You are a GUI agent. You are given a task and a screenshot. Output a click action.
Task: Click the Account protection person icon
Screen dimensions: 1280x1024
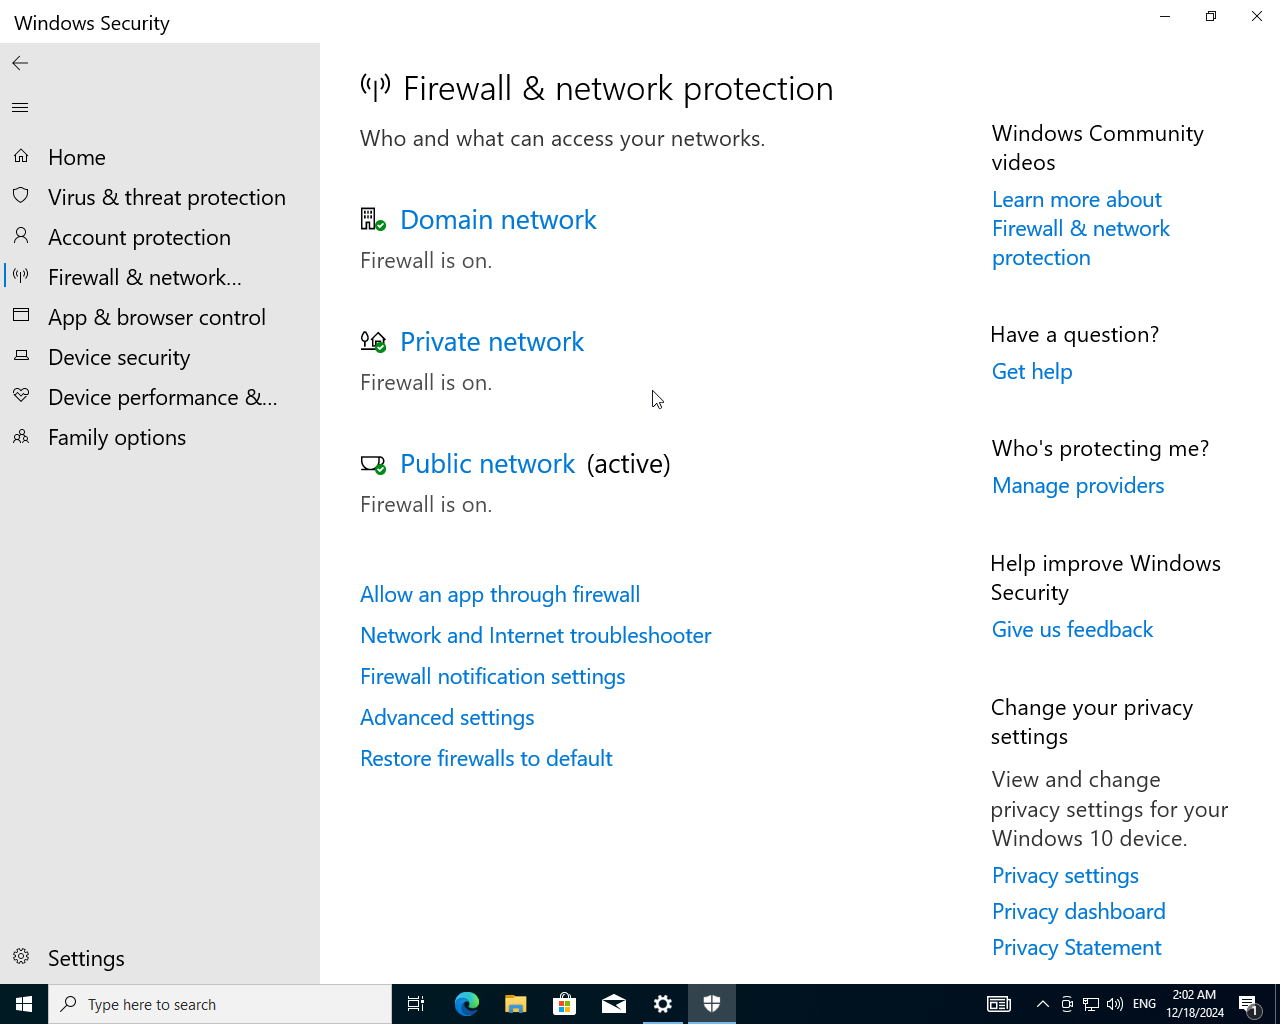[x=21, y=236]
